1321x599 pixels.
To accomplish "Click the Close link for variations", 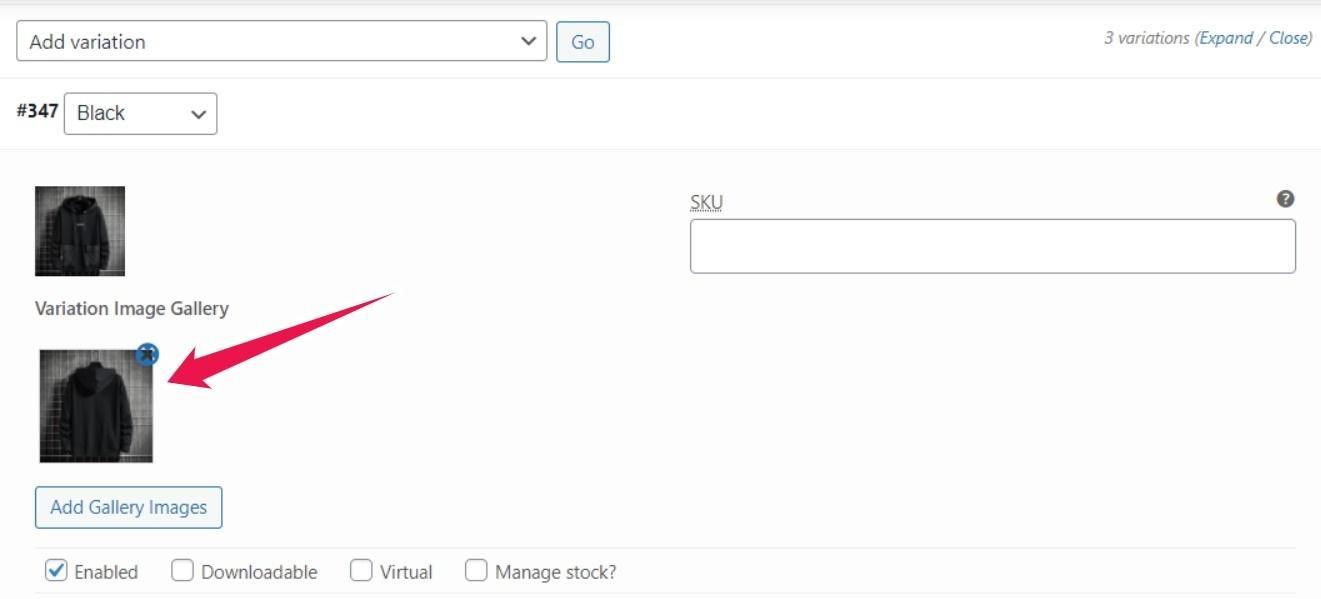I will pyautogui.click(x=1288, y=38).
